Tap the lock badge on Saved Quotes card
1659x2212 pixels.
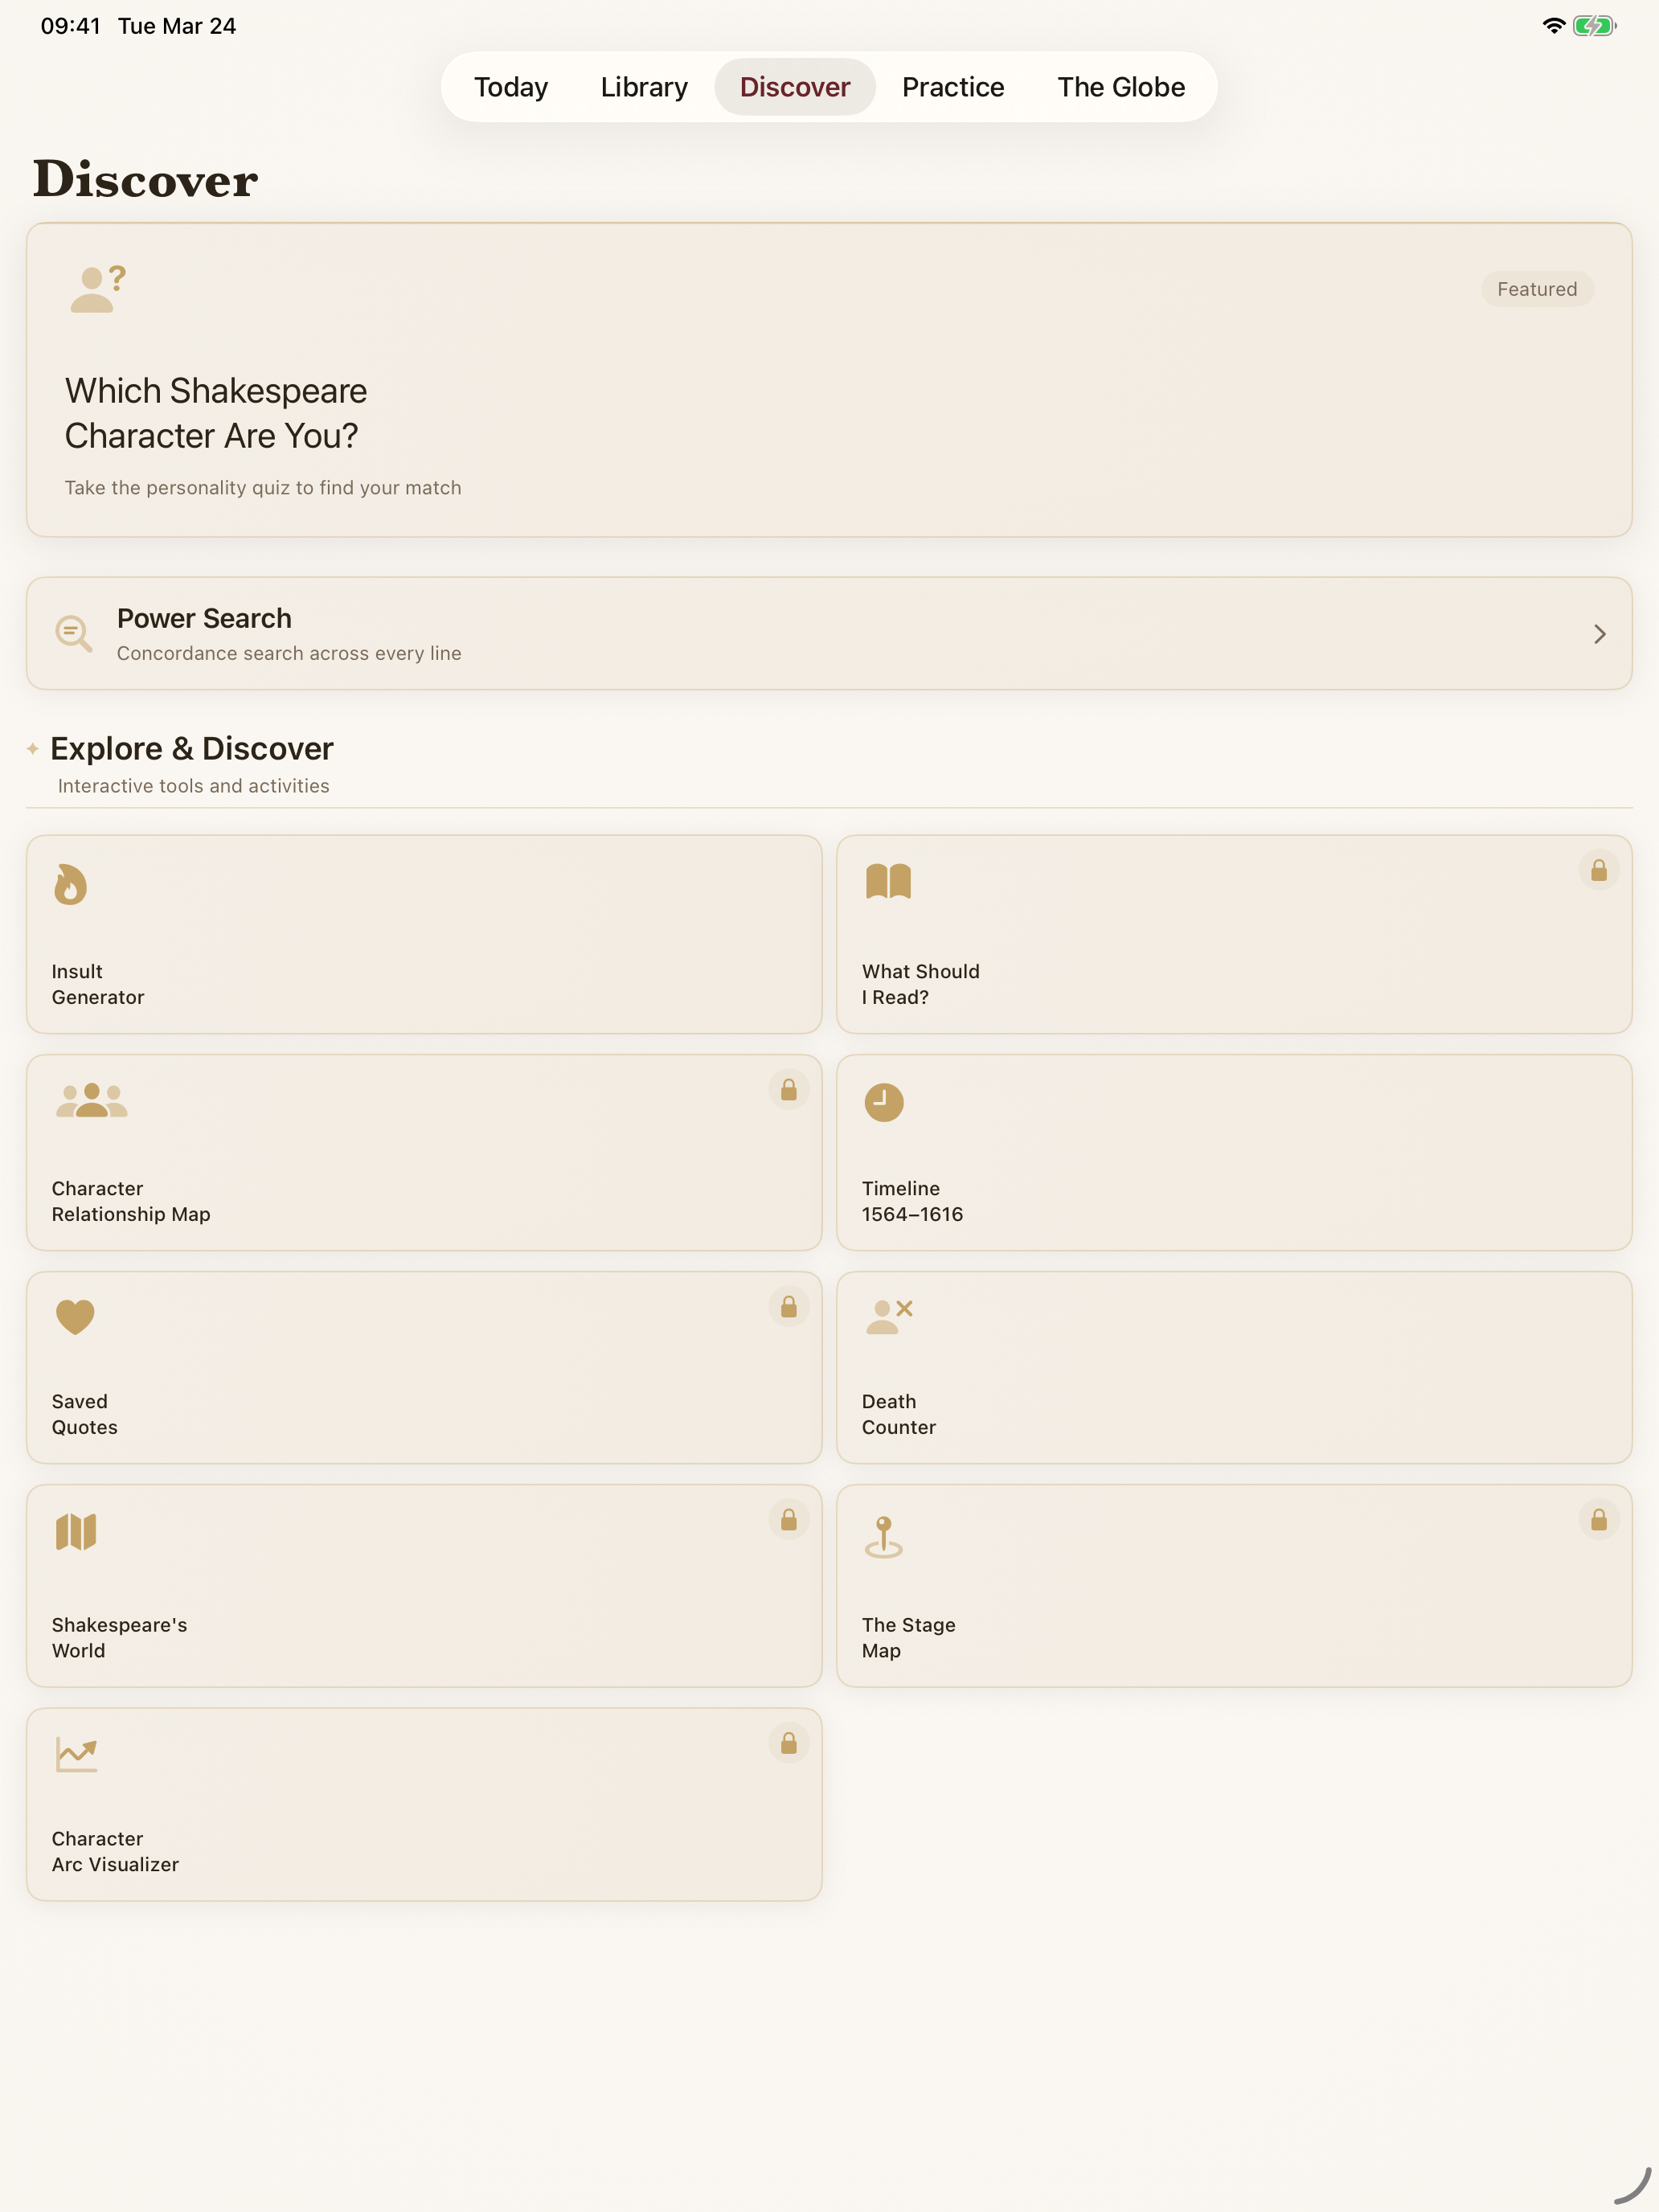789,1306
